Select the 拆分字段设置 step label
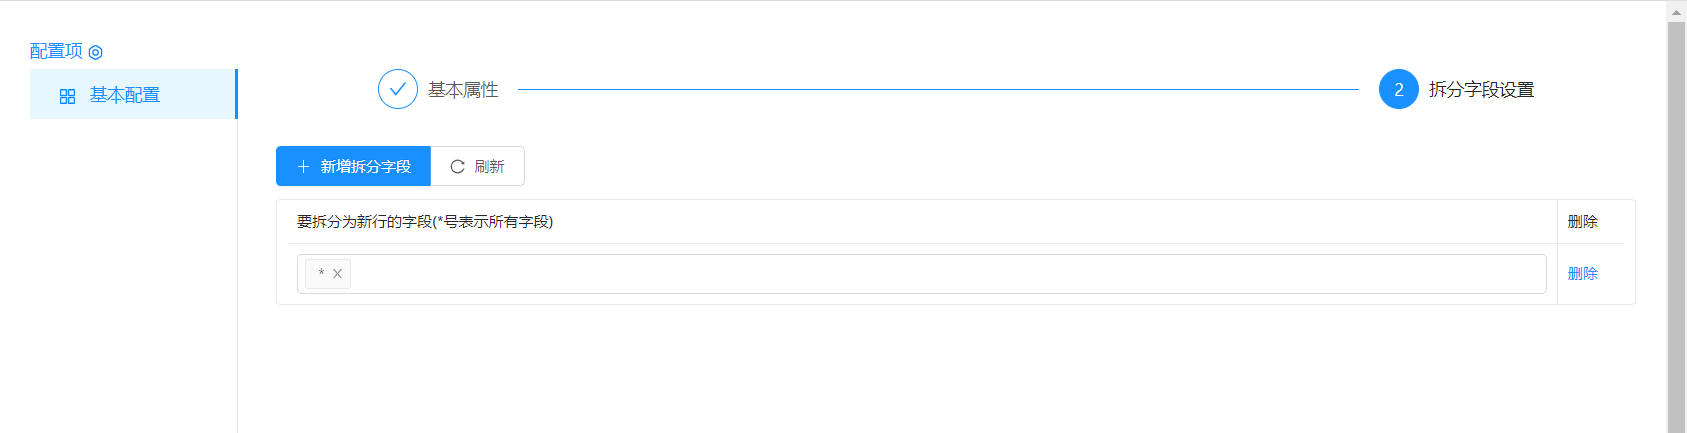Screen dimensions: 1687x433 pyautogui.click(x=1481, y=90)
